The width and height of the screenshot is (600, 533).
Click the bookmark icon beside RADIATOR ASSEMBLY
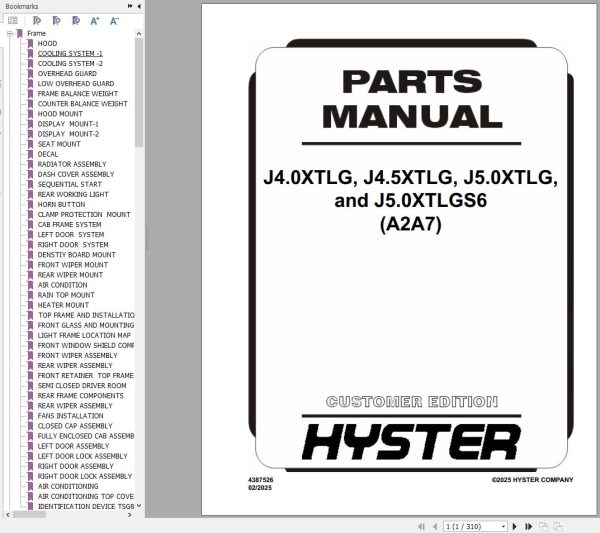[31, 164]
